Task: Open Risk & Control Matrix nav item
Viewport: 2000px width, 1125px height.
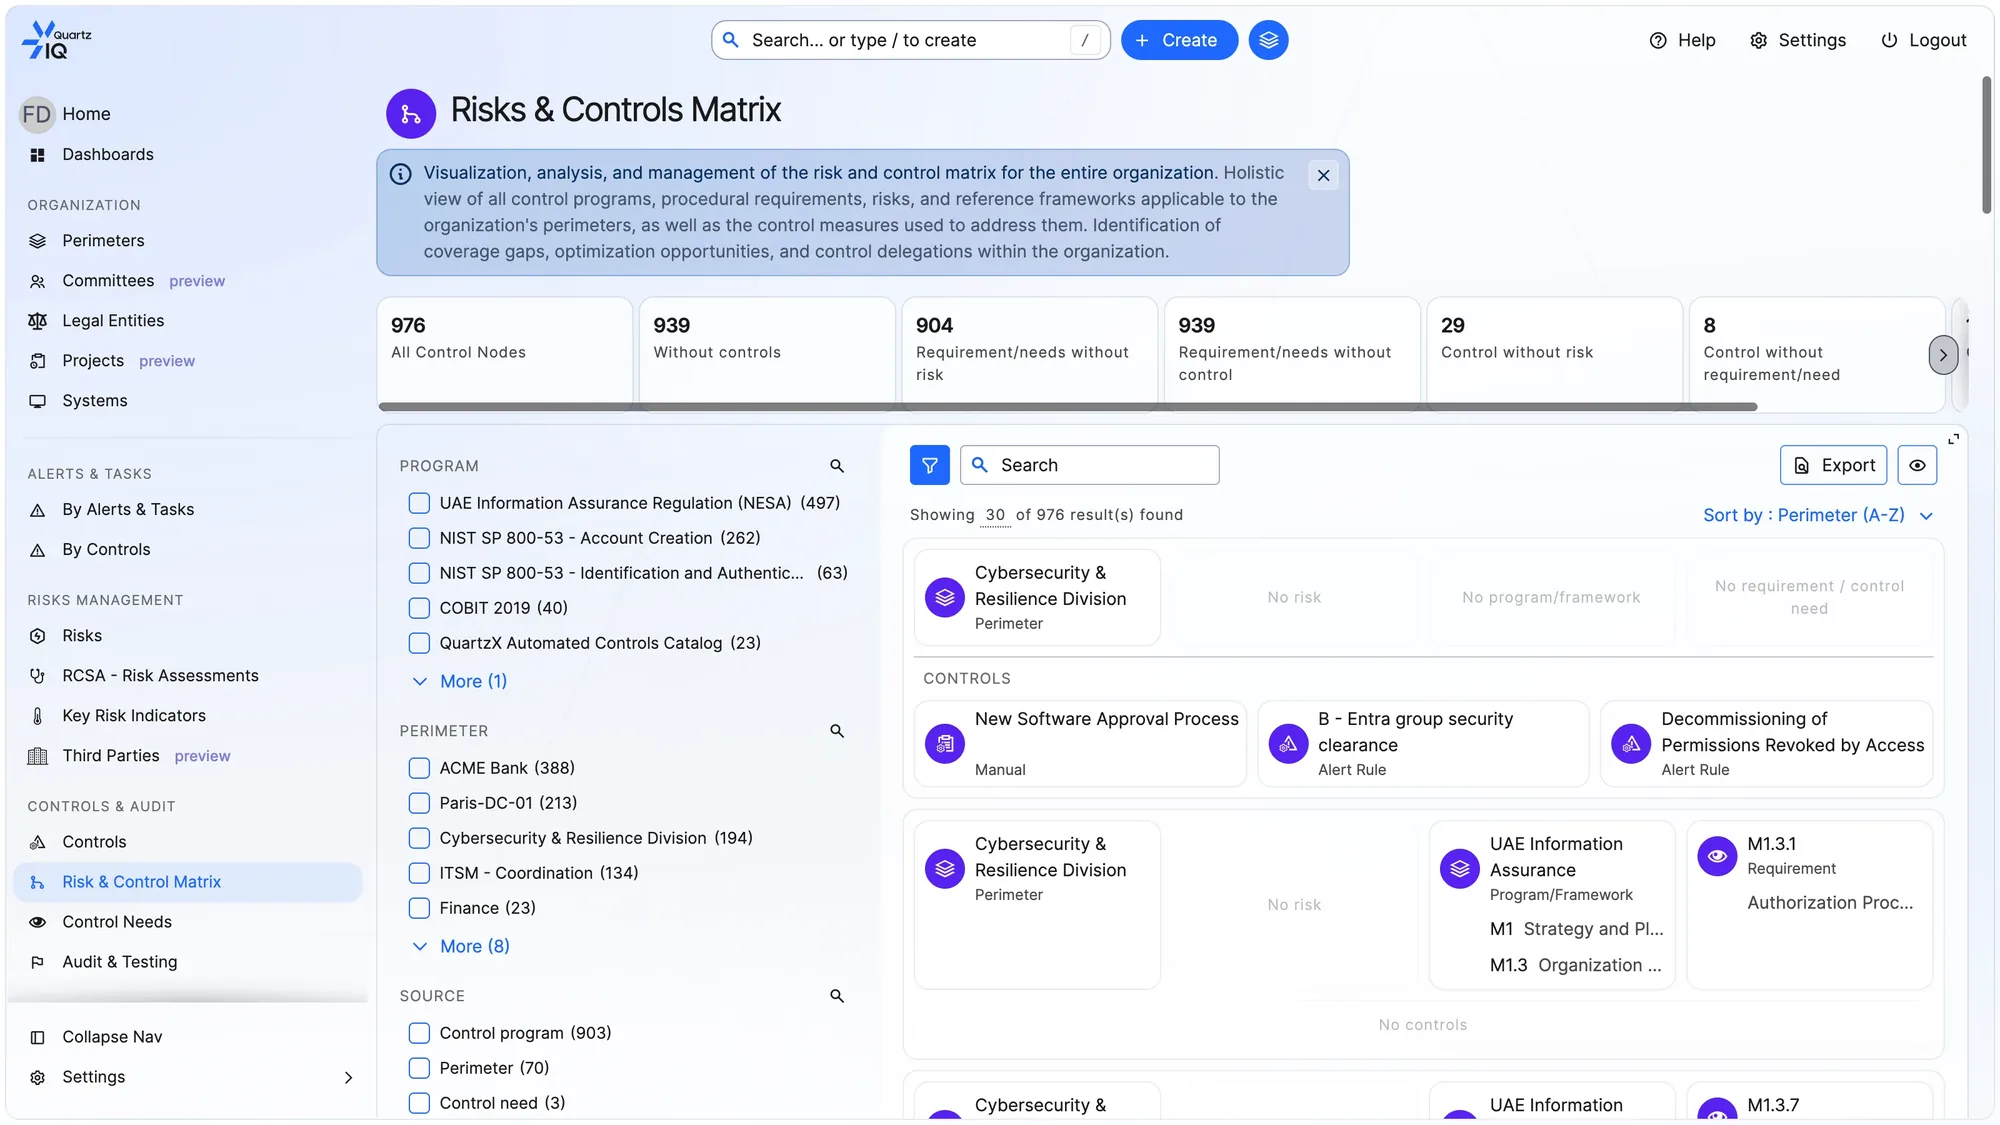Action: point(188,882)
